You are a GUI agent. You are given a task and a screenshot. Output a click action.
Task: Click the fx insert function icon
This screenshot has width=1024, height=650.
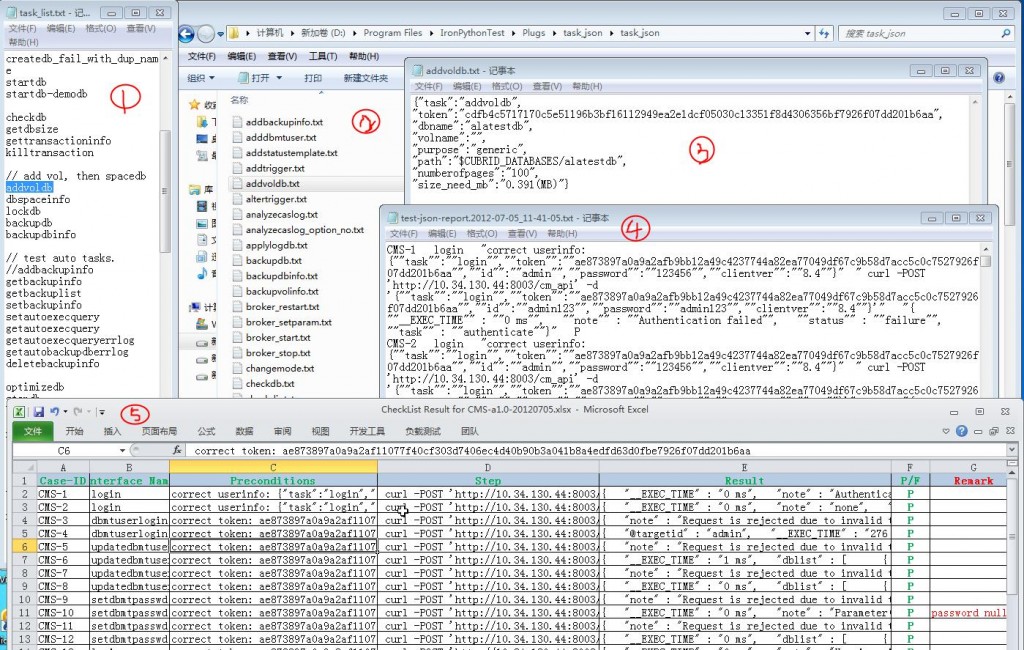click(x=177, y=451)
